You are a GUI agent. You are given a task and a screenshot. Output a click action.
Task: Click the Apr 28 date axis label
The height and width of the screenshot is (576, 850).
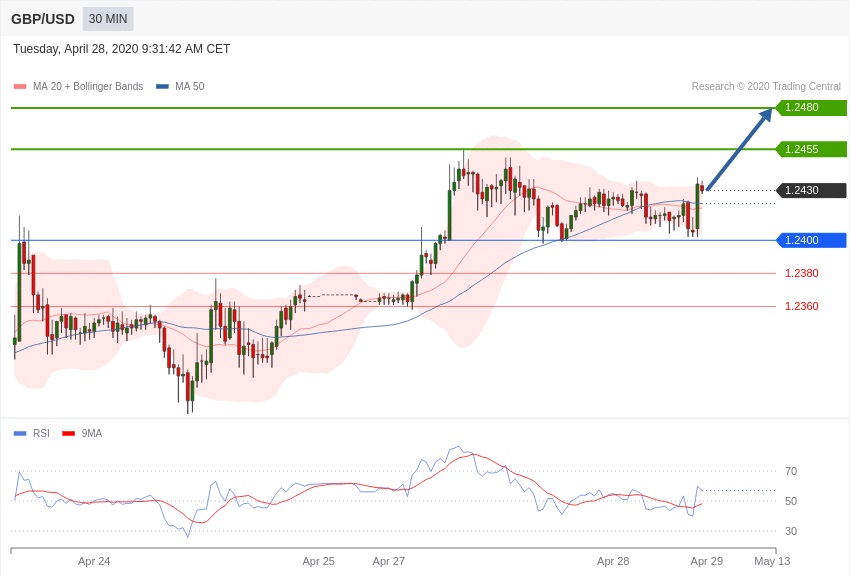(x=613, y=561)
